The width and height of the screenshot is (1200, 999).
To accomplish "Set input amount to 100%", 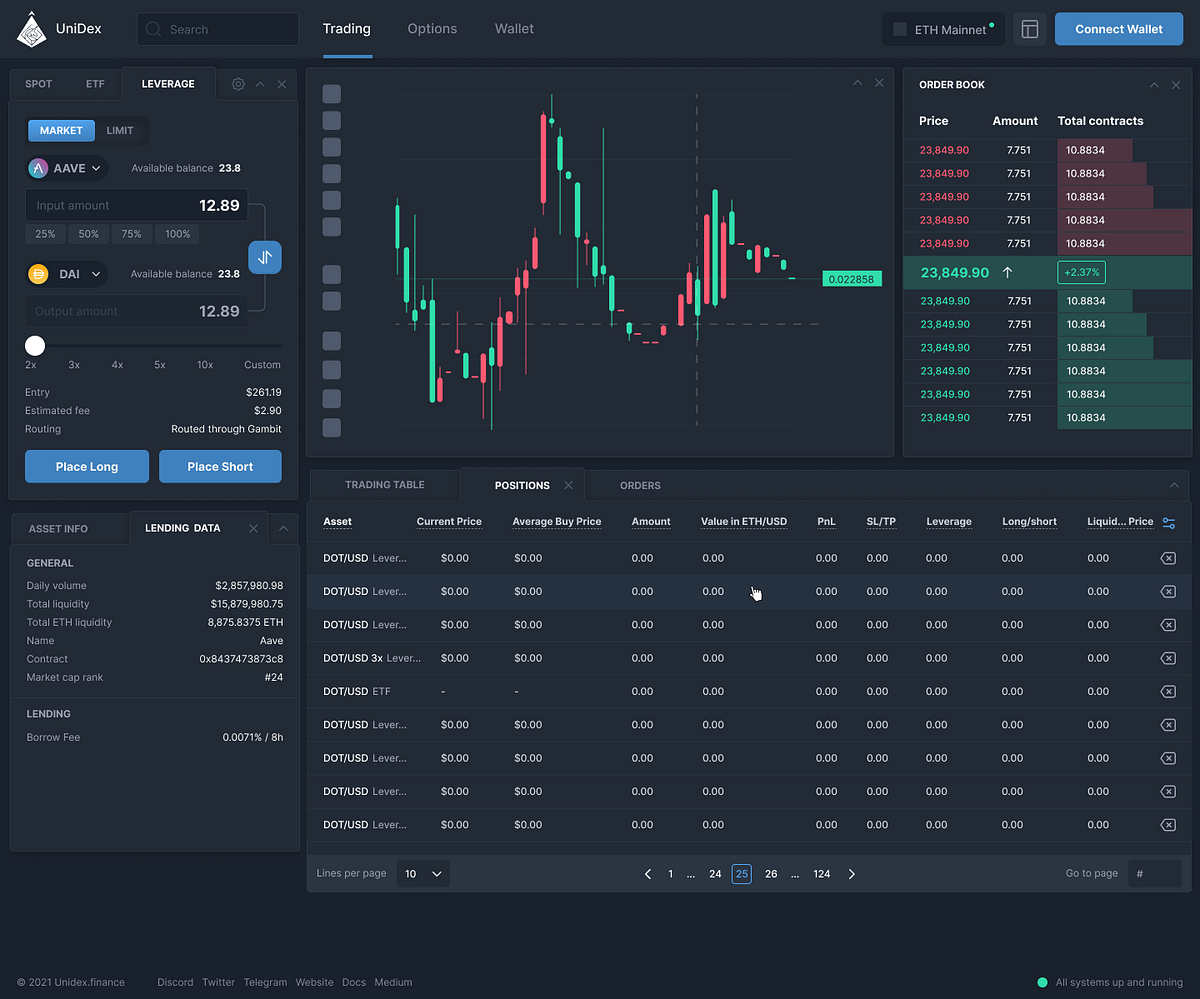I will point(178,234).
